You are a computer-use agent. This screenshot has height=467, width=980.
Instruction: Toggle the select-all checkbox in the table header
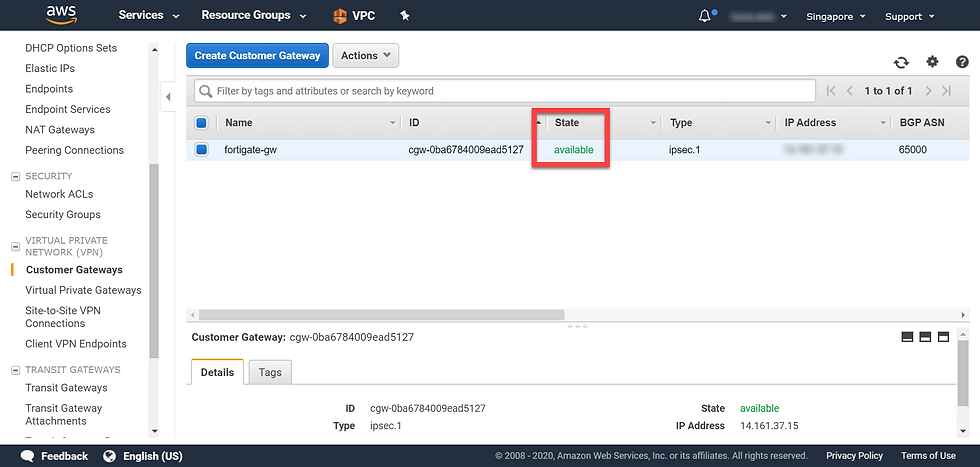coord(201,123)
